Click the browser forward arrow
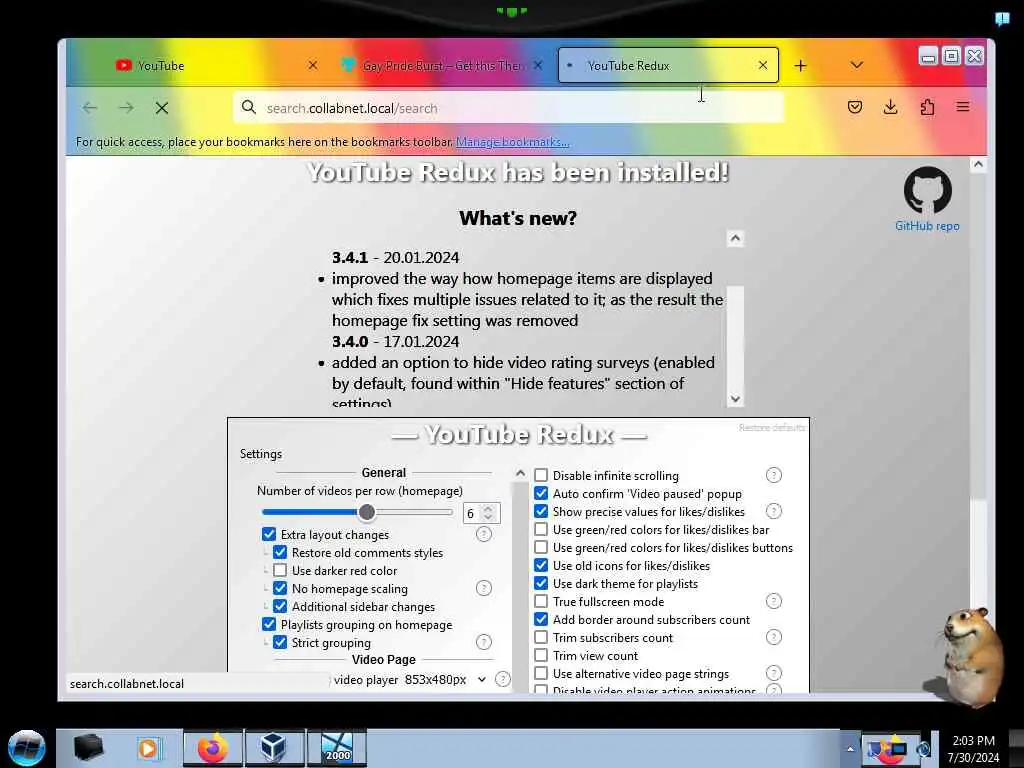1024x768 pixels. [x=126, y=108]
